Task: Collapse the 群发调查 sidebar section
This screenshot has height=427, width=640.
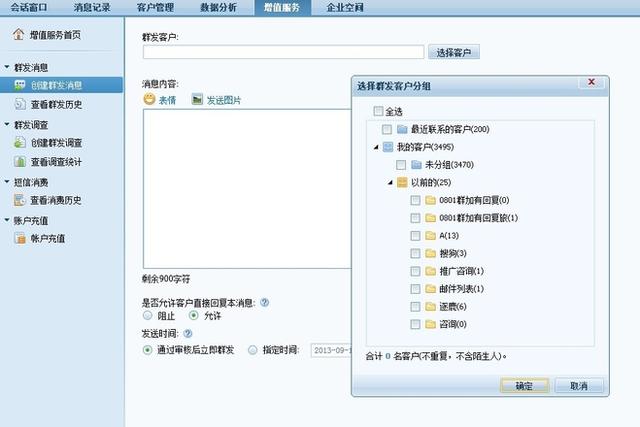Action: pos(7,124)
